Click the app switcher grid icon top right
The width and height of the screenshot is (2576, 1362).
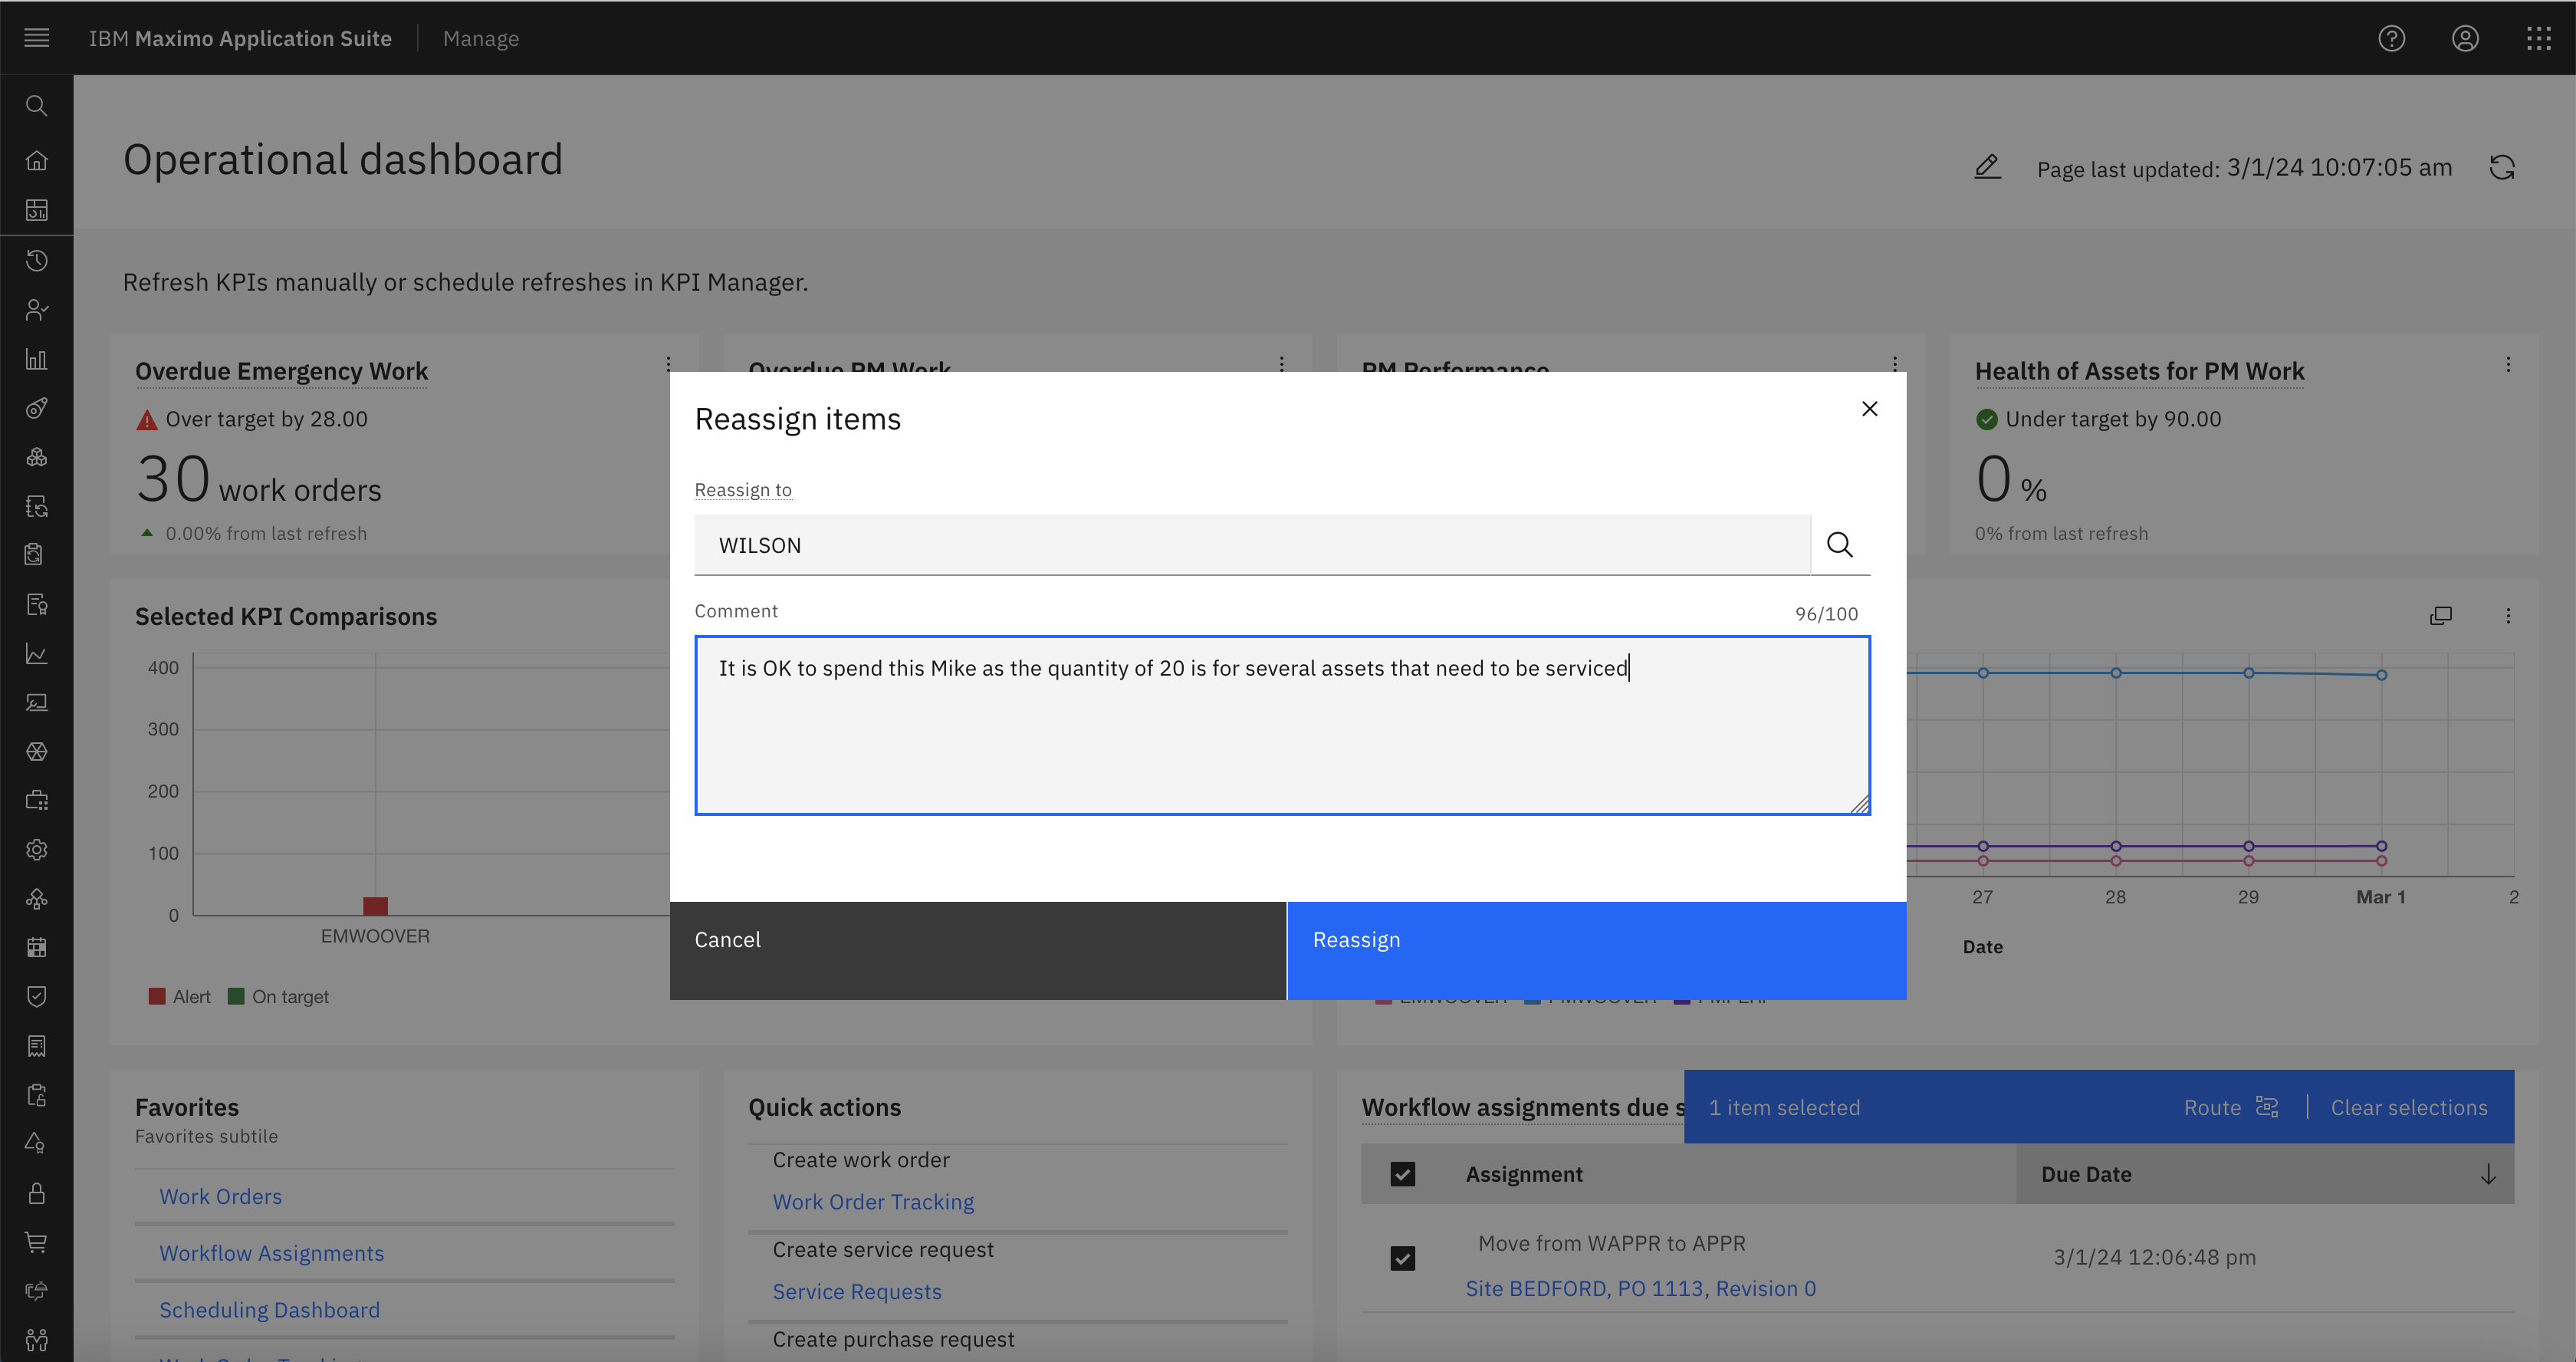click(2539, 38)
